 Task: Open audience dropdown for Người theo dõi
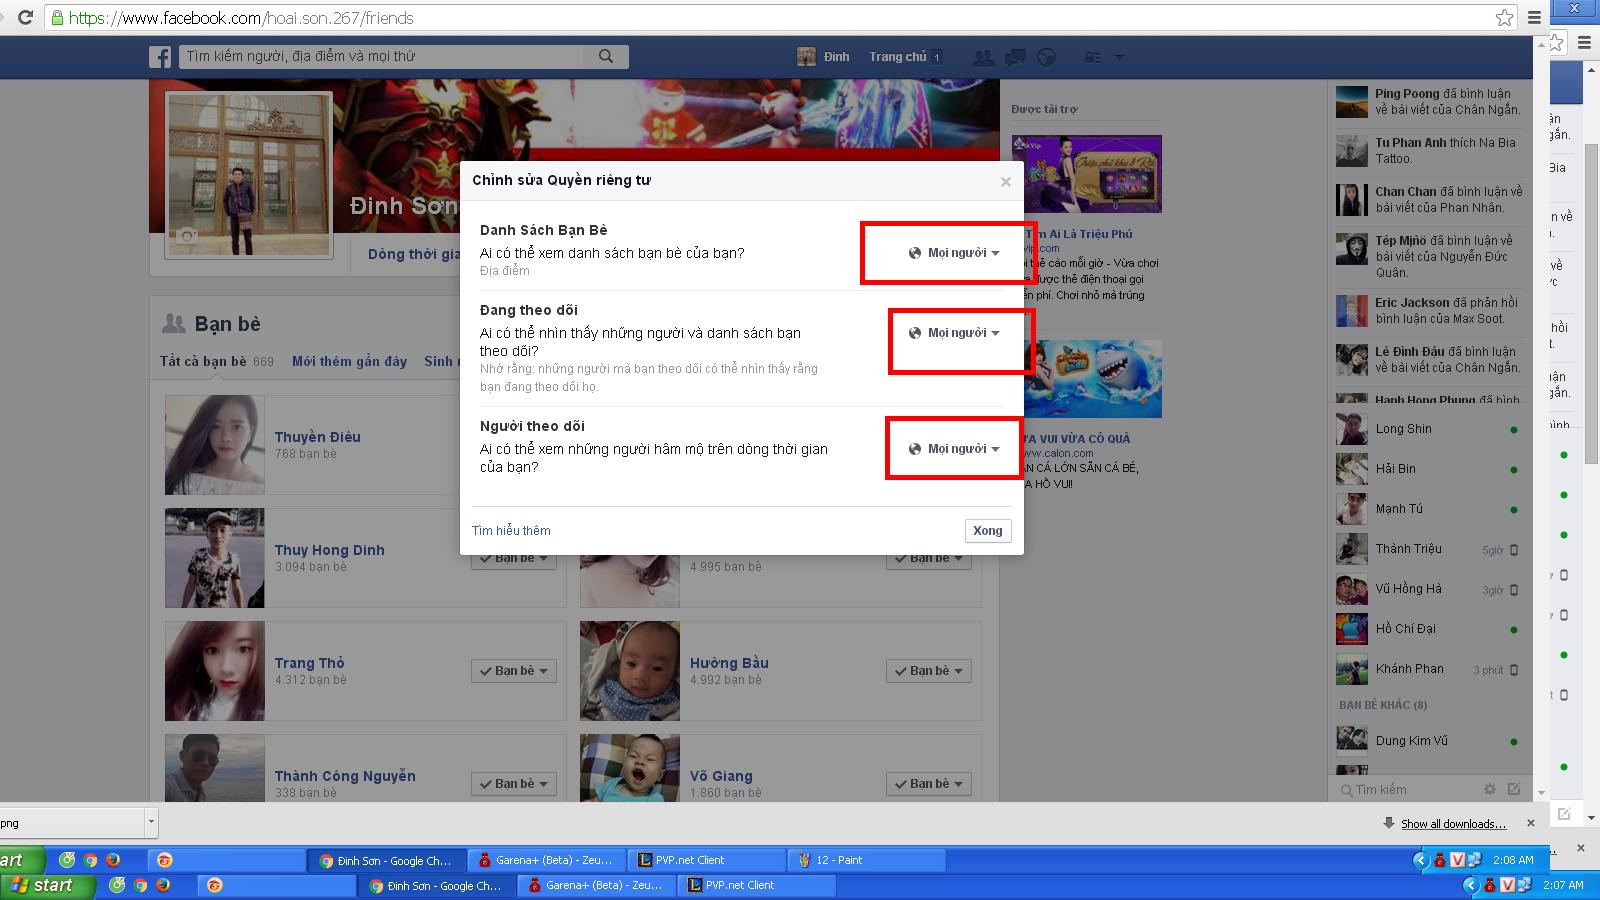[954, 449]
